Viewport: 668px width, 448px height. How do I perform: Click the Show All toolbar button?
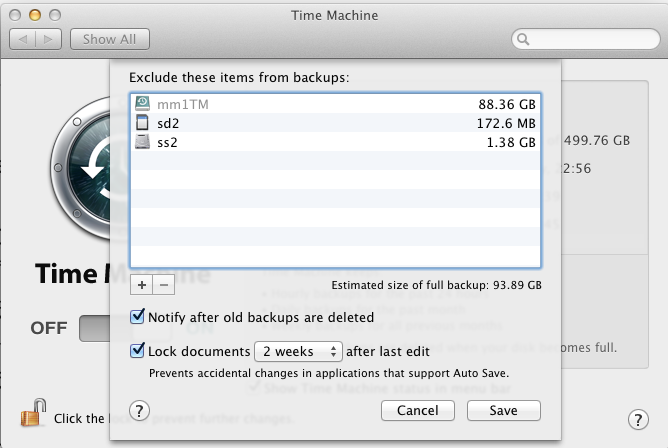(110, 40)
